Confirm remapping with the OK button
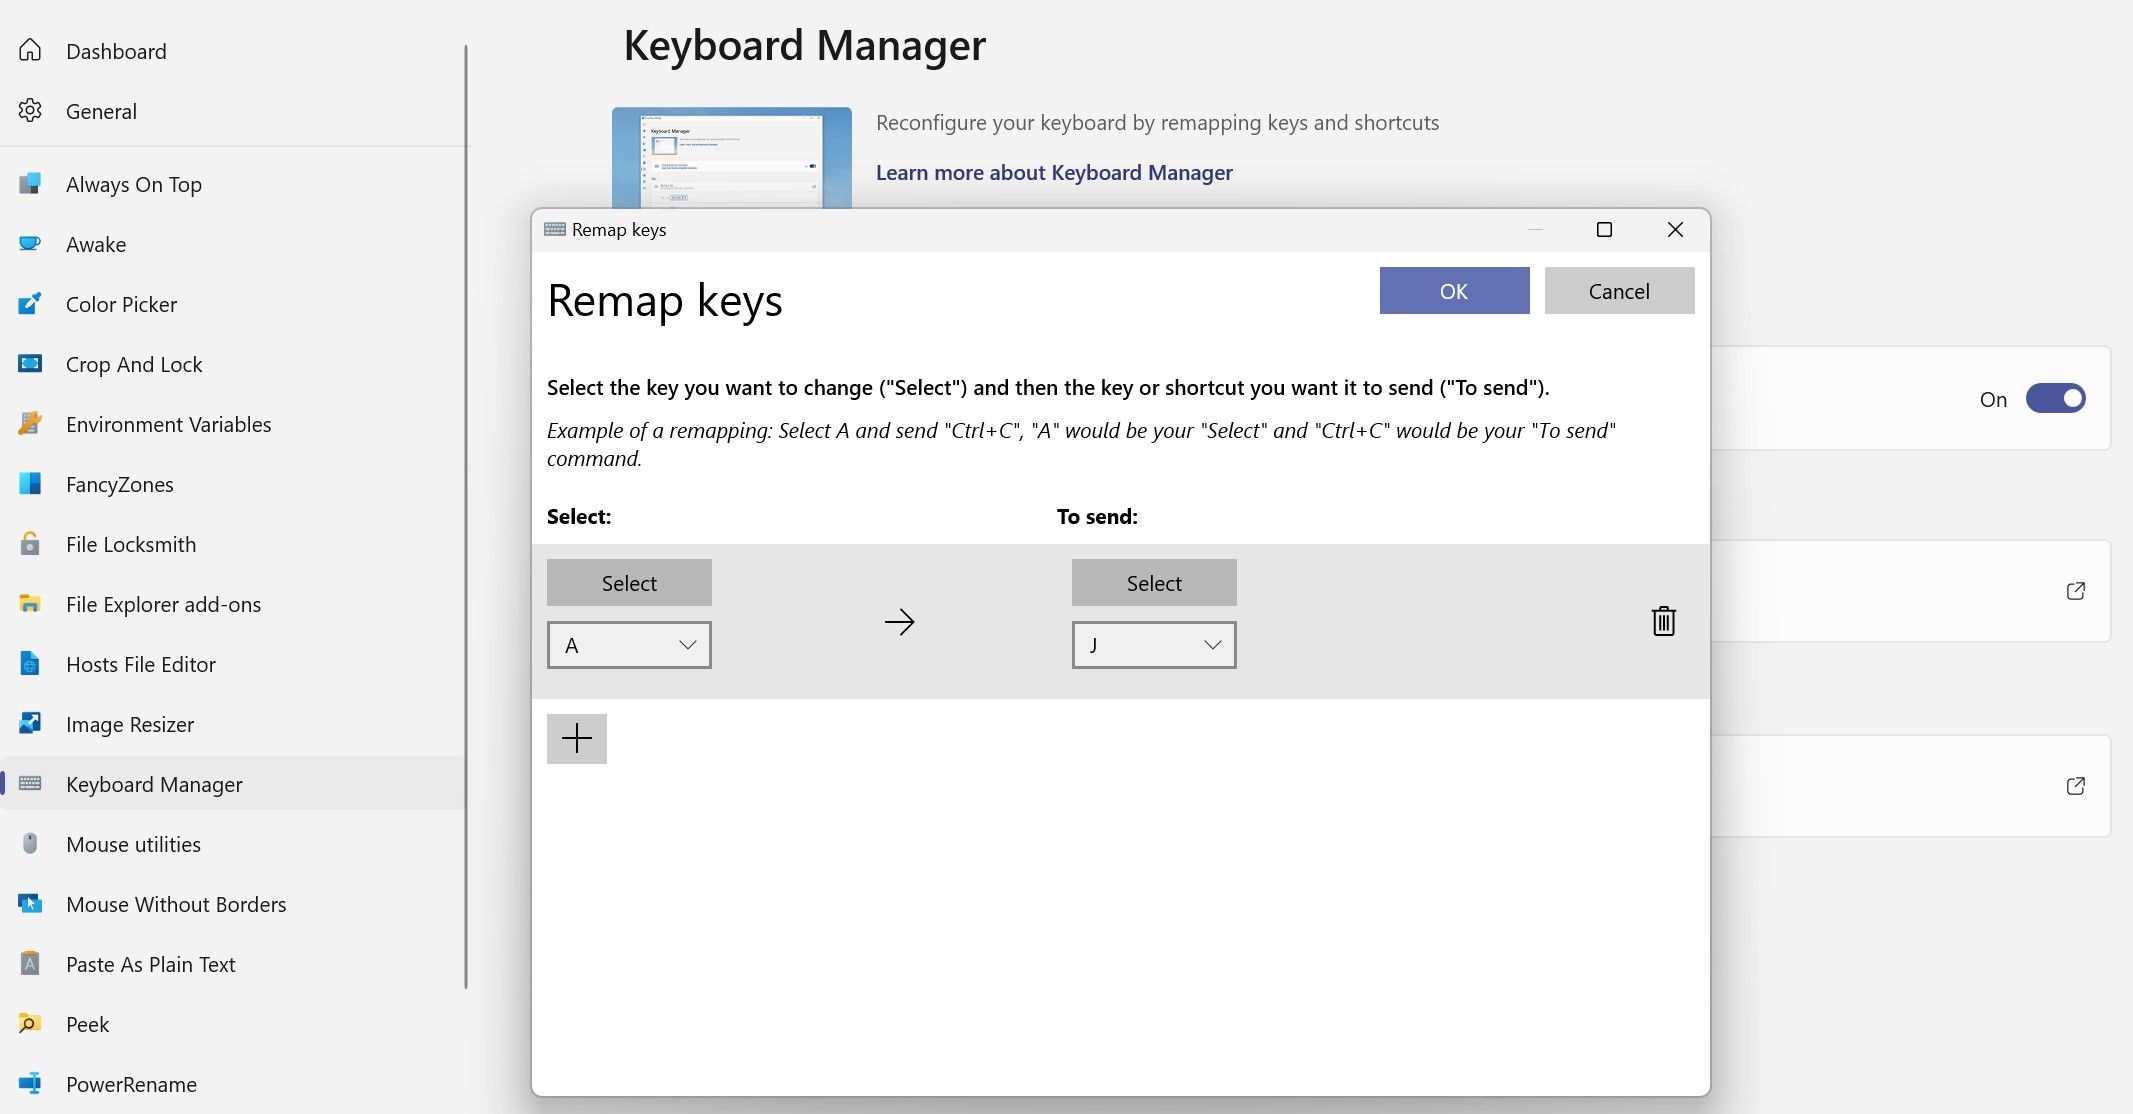This screenshot has width=2133, height=1114. pos(1454,291)
